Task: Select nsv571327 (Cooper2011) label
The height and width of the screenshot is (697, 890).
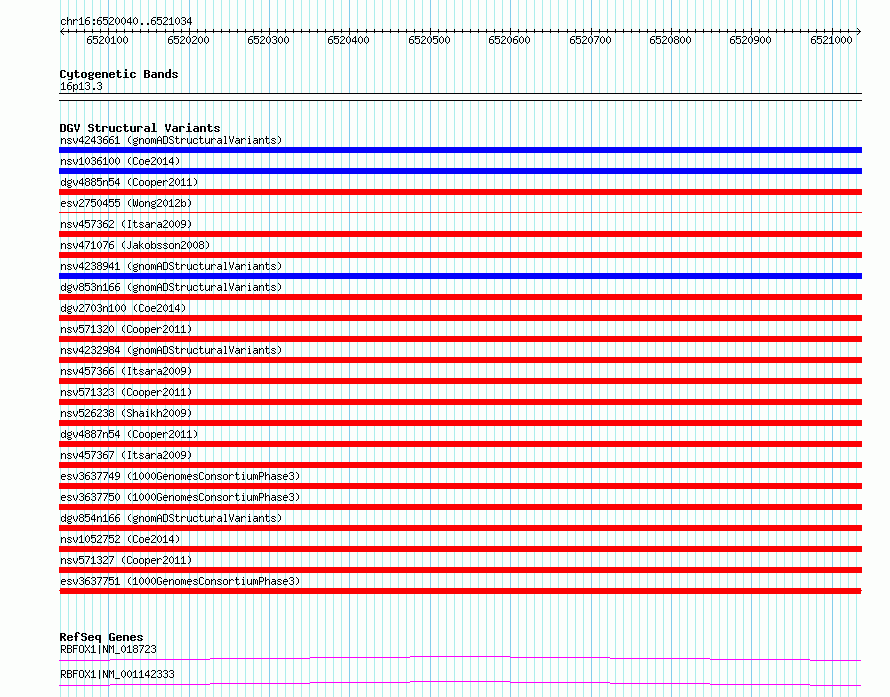Action: pos(126,560)
